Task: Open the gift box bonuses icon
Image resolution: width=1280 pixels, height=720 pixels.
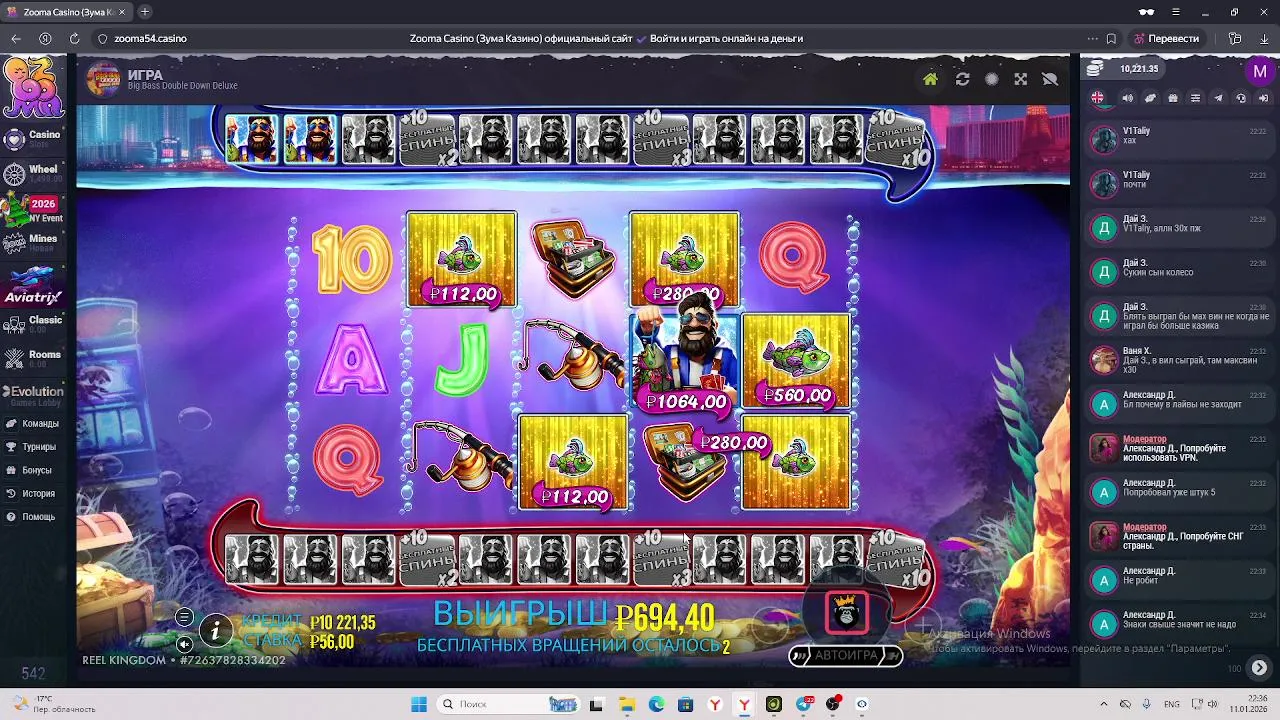Action: click(1173, 98)
